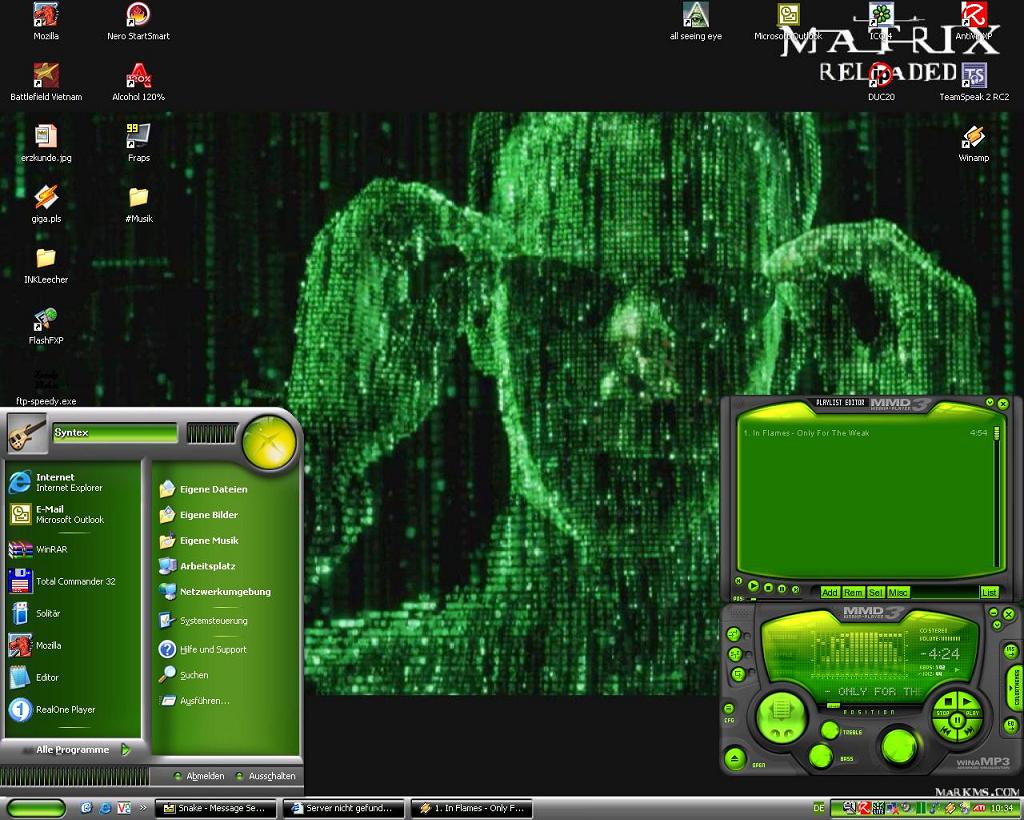Launch the AntiVir XP desktop icon
This screenshot has height=820, width=1024.
click(x=974, y=22)
